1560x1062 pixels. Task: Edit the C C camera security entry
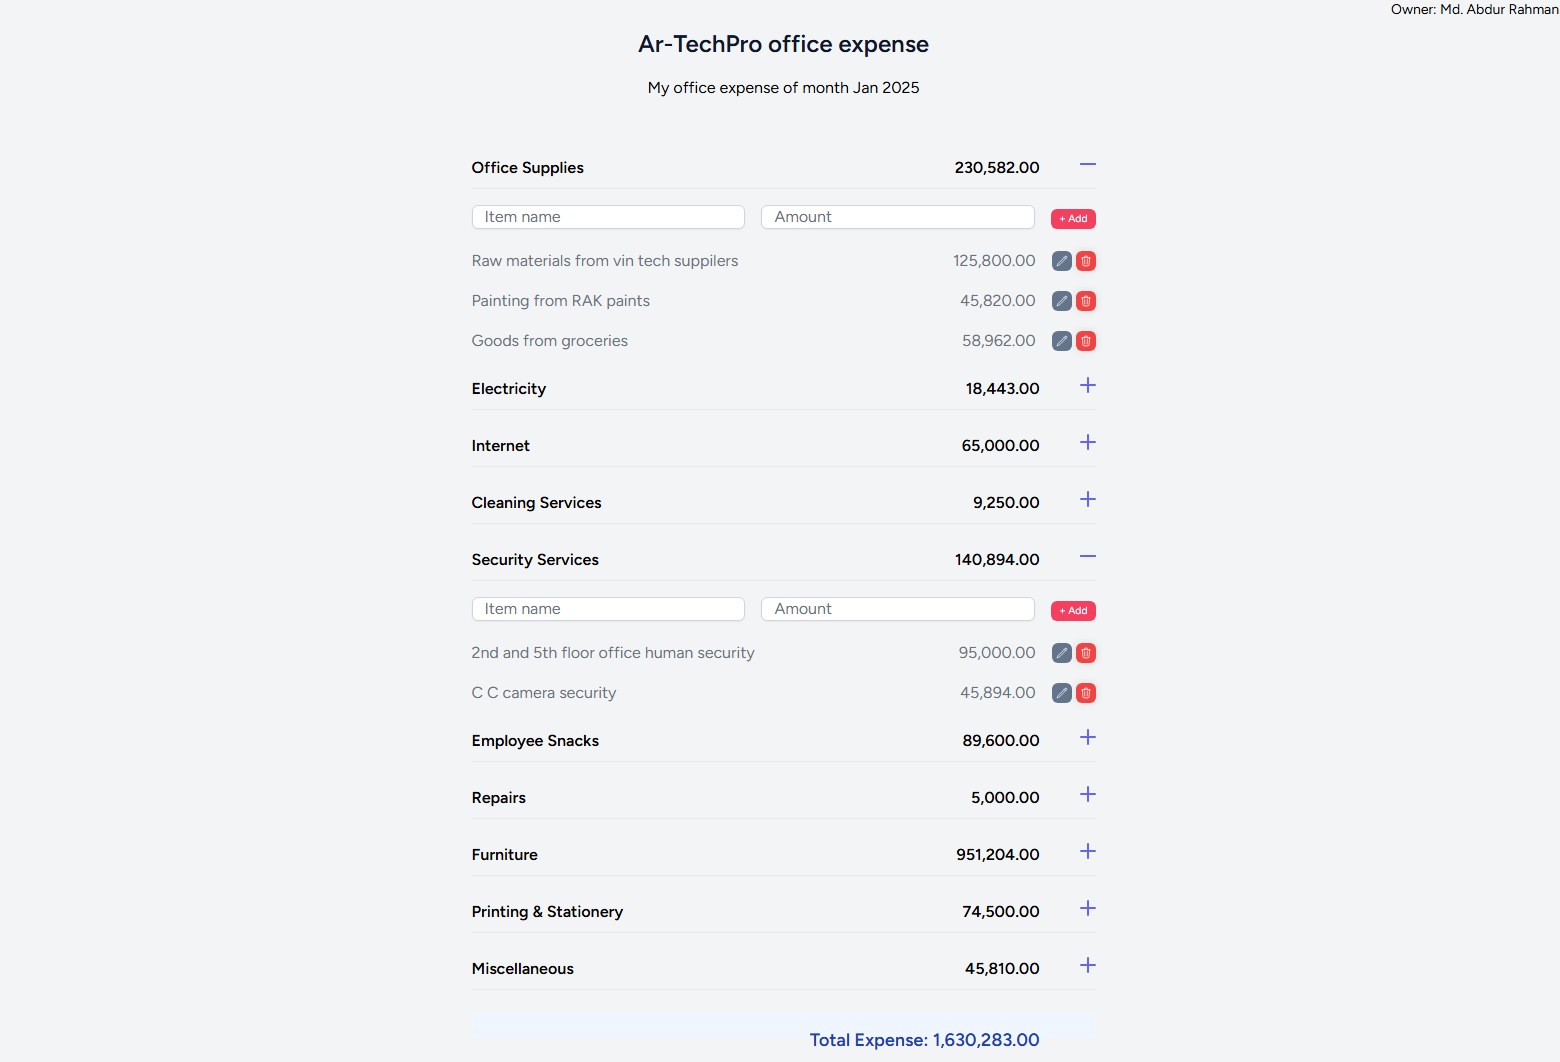(x=1062, y=693)
